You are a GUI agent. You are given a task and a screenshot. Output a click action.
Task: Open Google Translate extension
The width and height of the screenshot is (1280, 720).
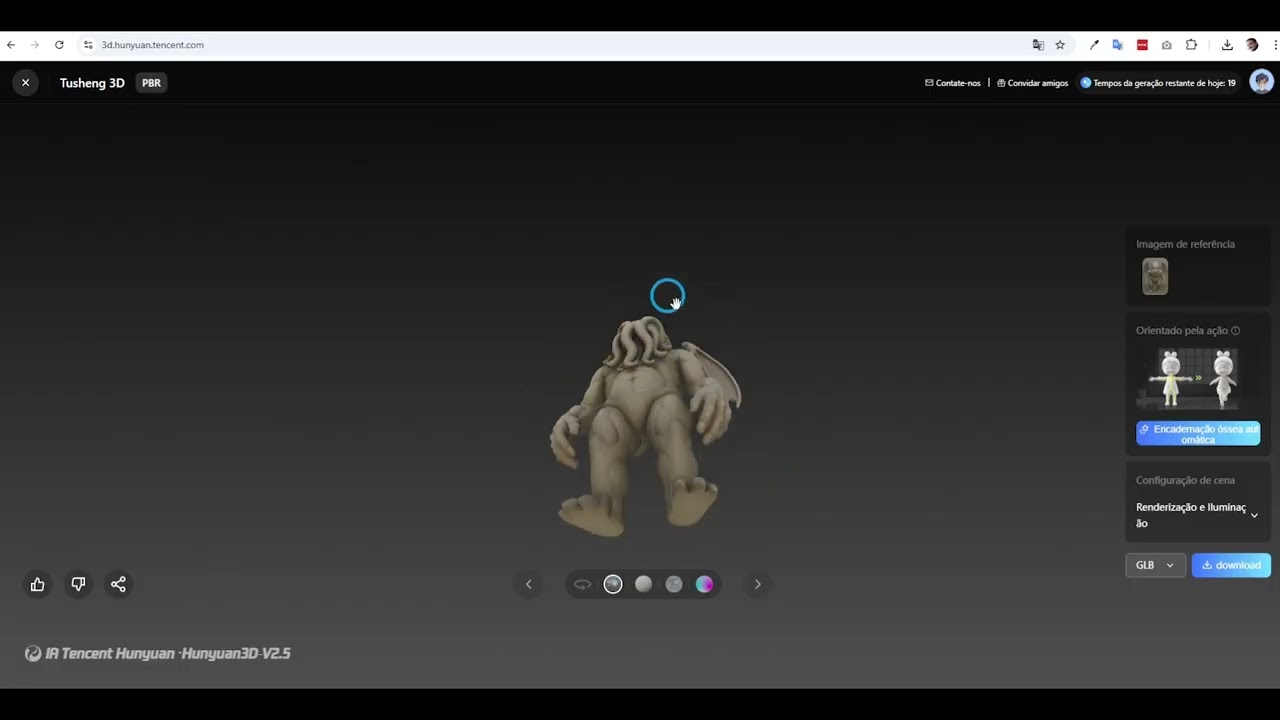[1118, 45]
